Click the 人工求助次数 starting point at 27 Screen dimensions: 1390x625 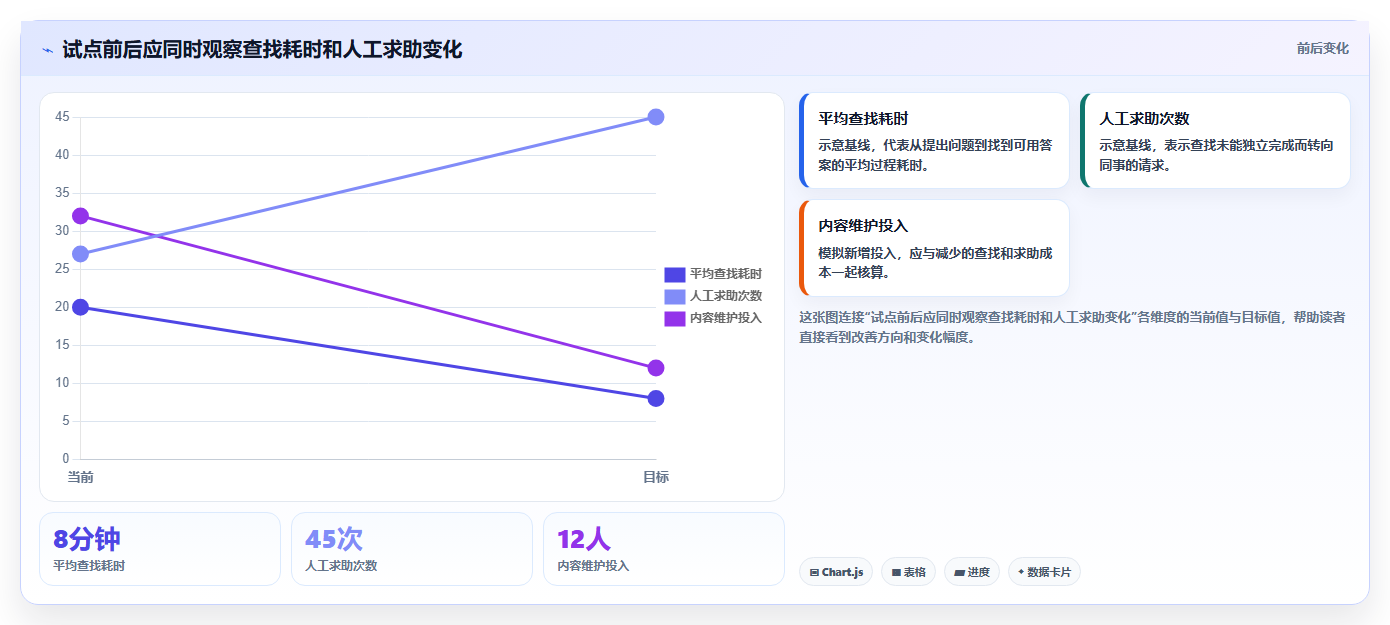coord(81,254)
